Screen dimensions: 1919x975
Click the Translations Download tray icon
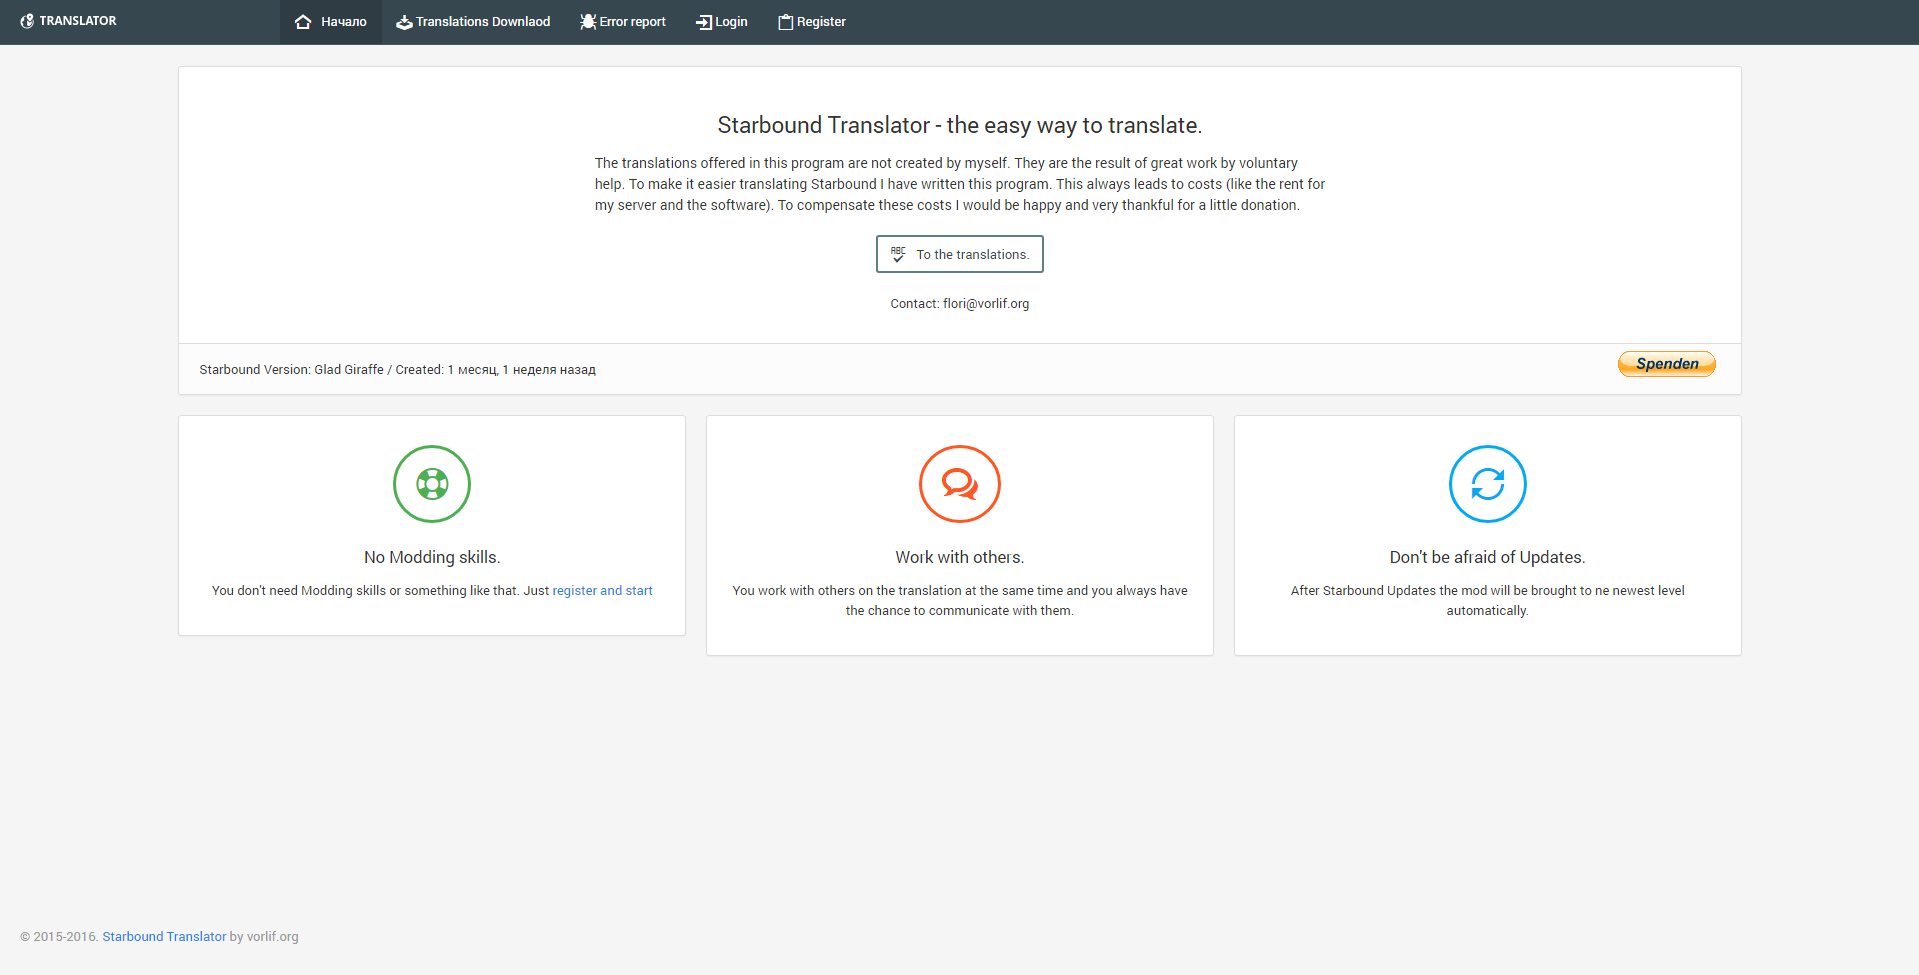click(404, 22)
